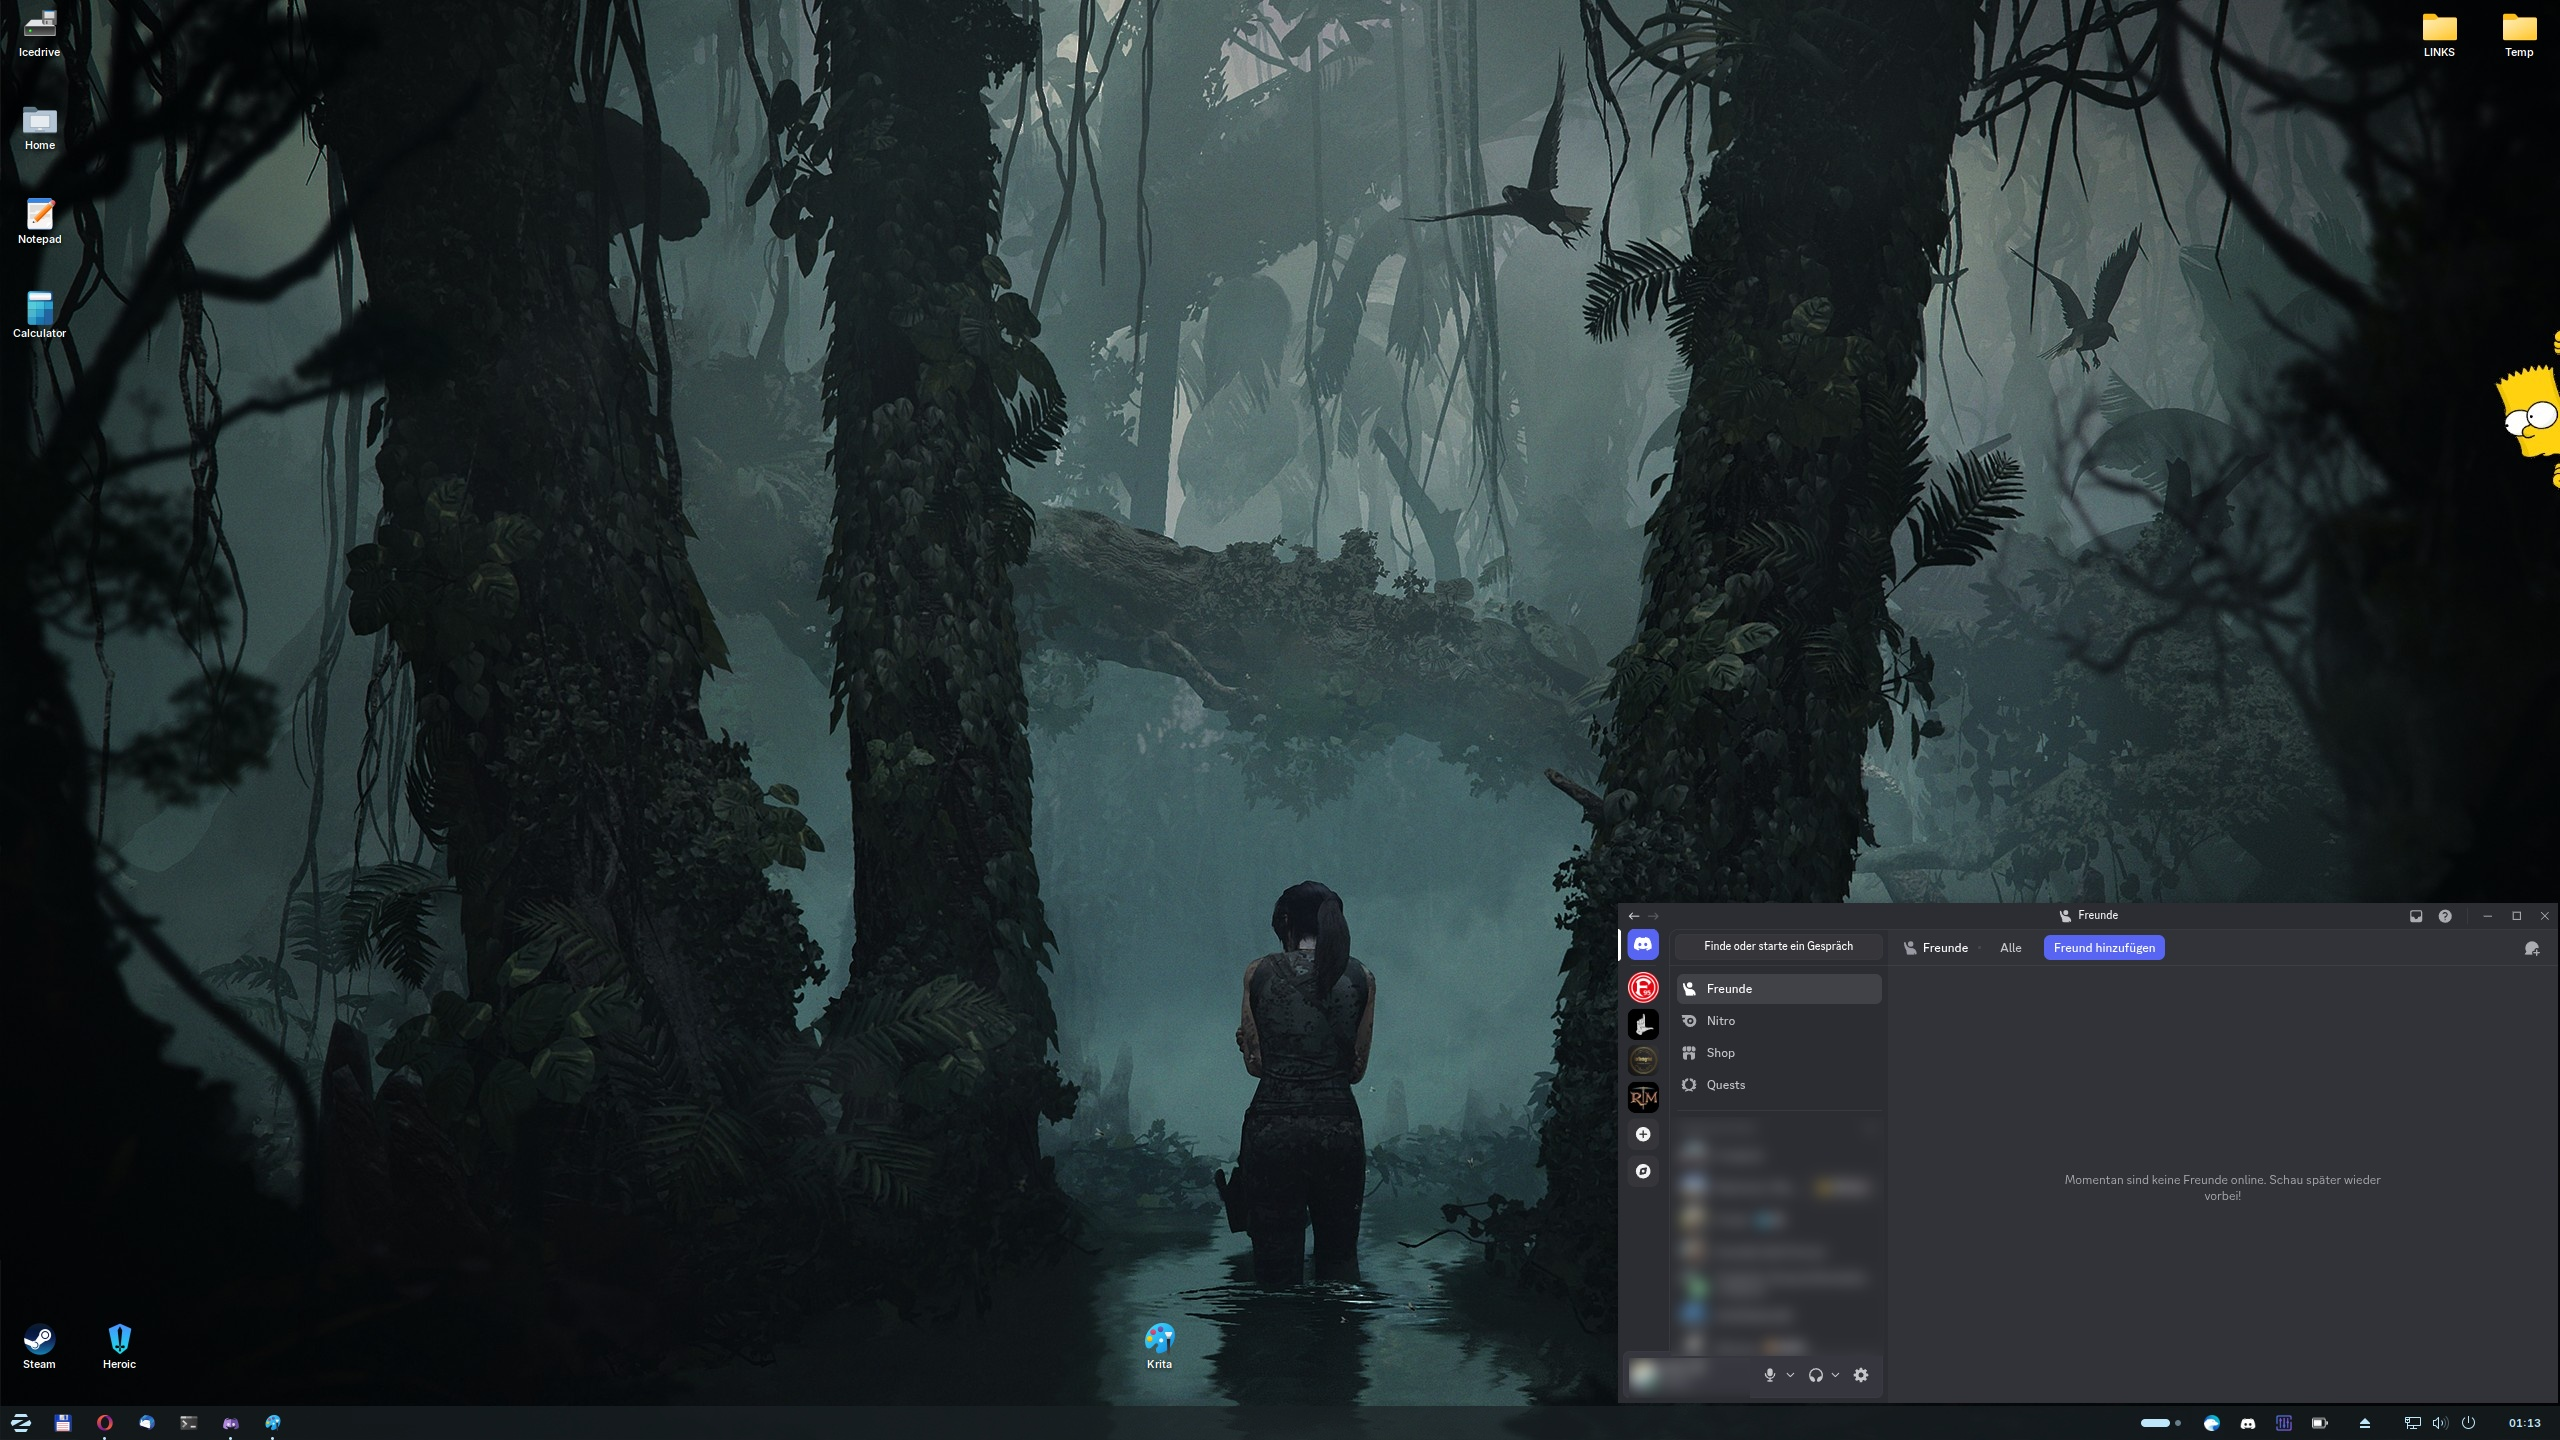
Task: Open the audio mixer tray icon
Action: point(2284,1423)
